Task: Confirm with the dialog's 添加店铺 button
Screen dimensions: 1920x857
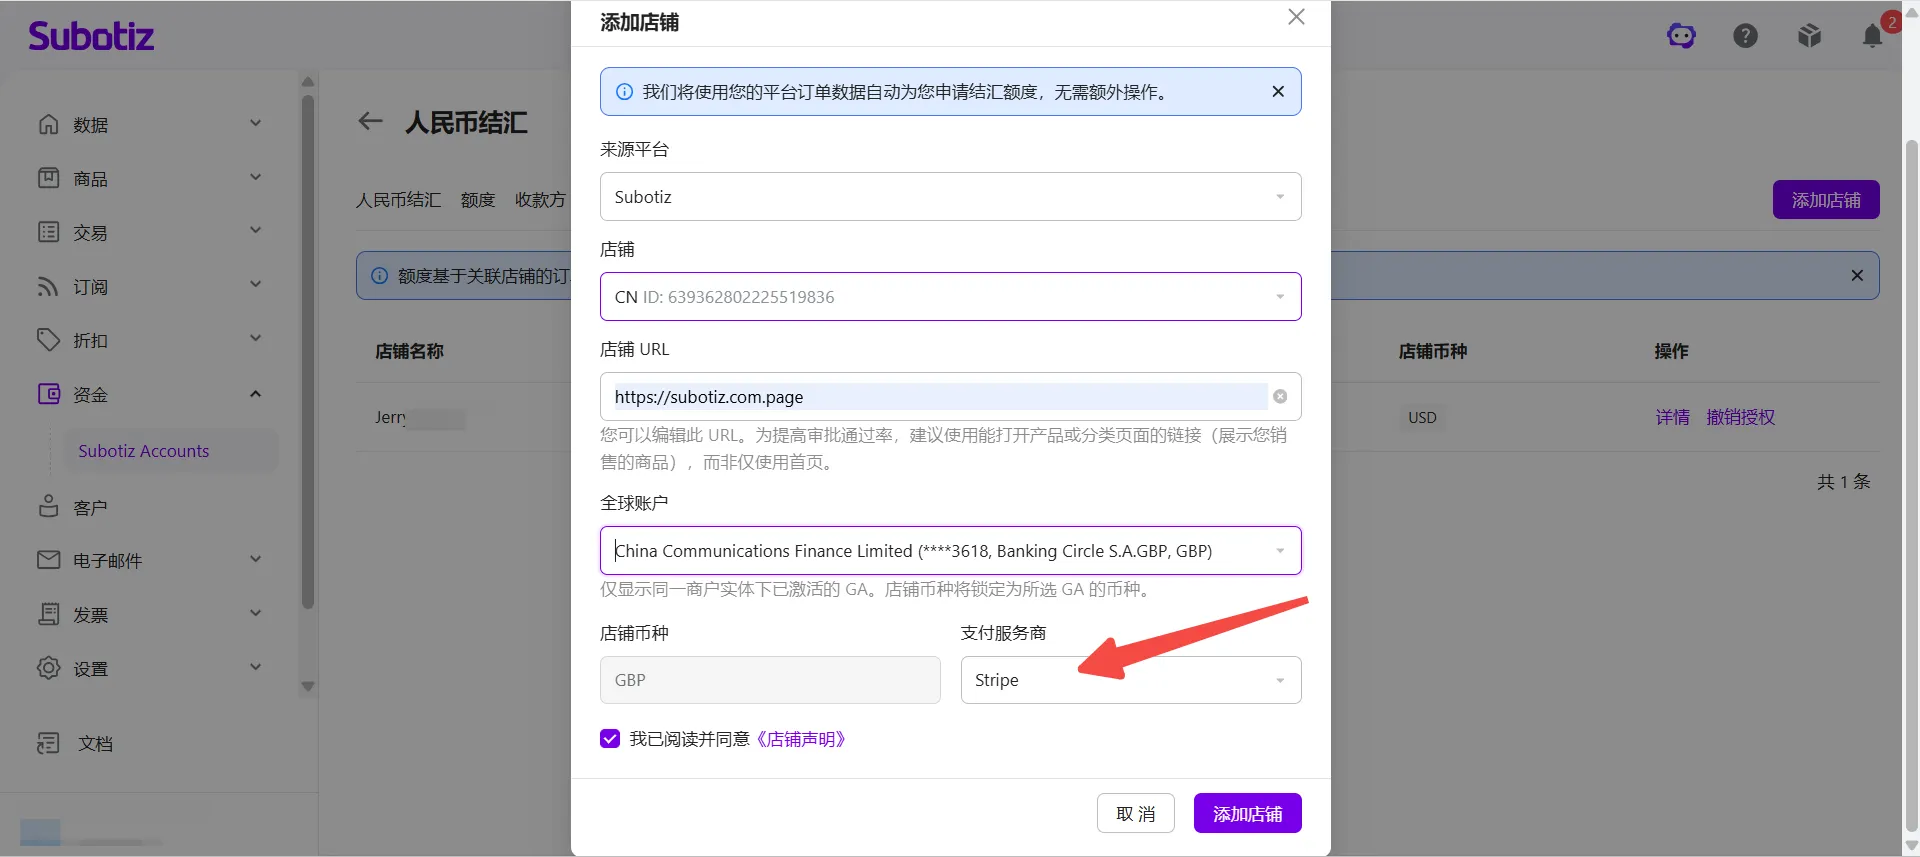Action: tap(1247, 814)
